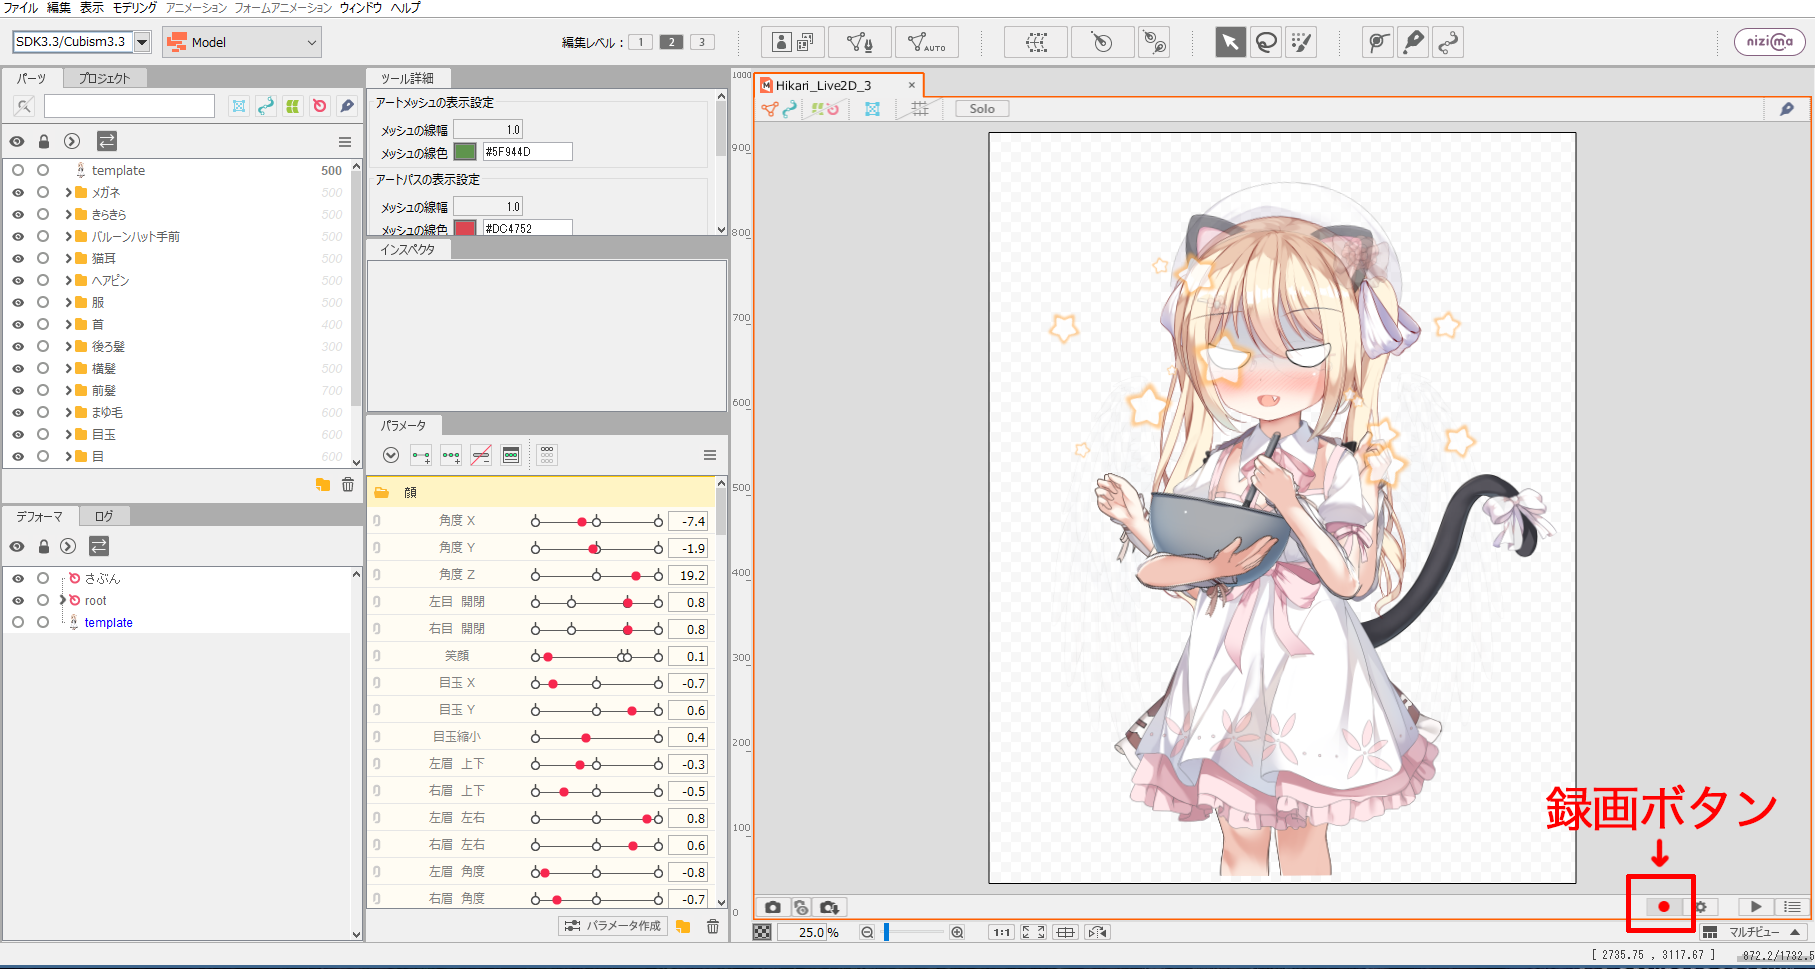Expand the バルーンハット手前 folder

pyautogui.click(x=68, y=236)
